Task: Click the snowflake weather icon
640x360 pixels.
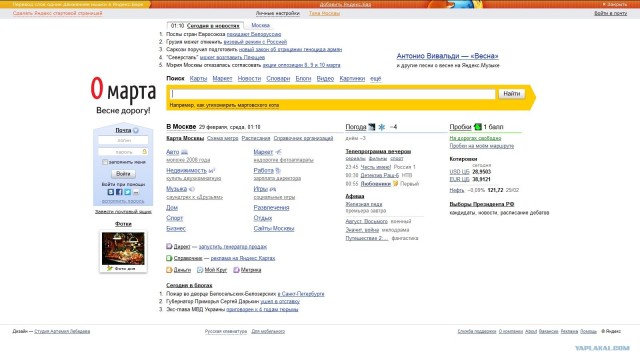Action: [382, 127]
